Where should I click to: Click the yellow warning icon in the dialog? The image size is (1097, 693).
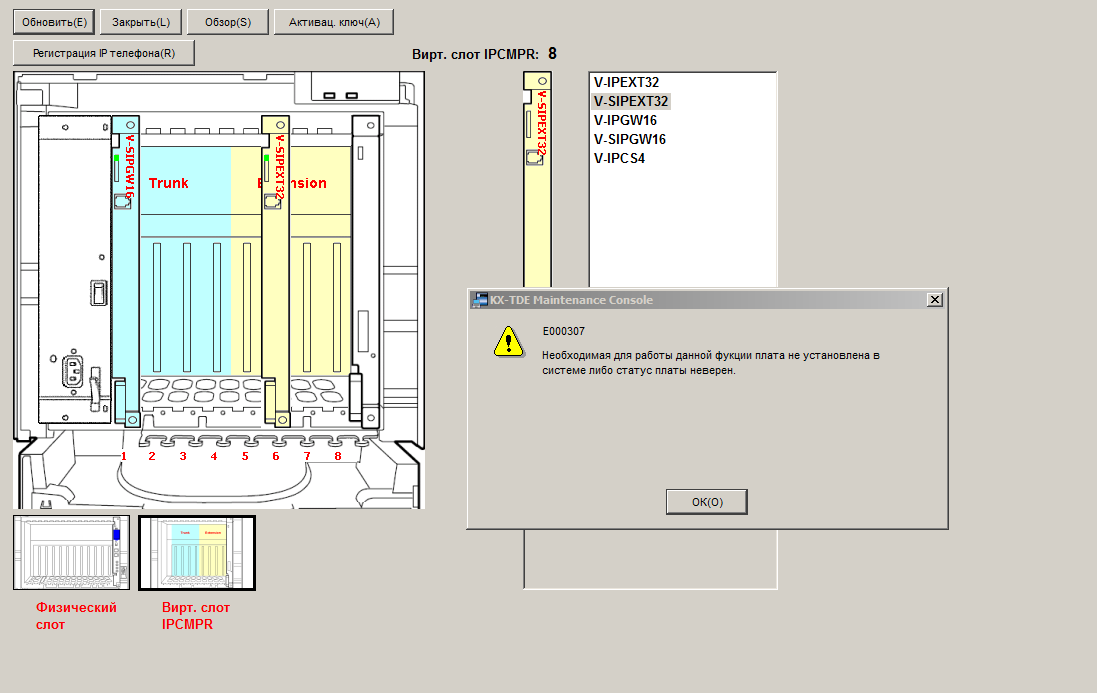pyautogui.click(x=509, y=342)
